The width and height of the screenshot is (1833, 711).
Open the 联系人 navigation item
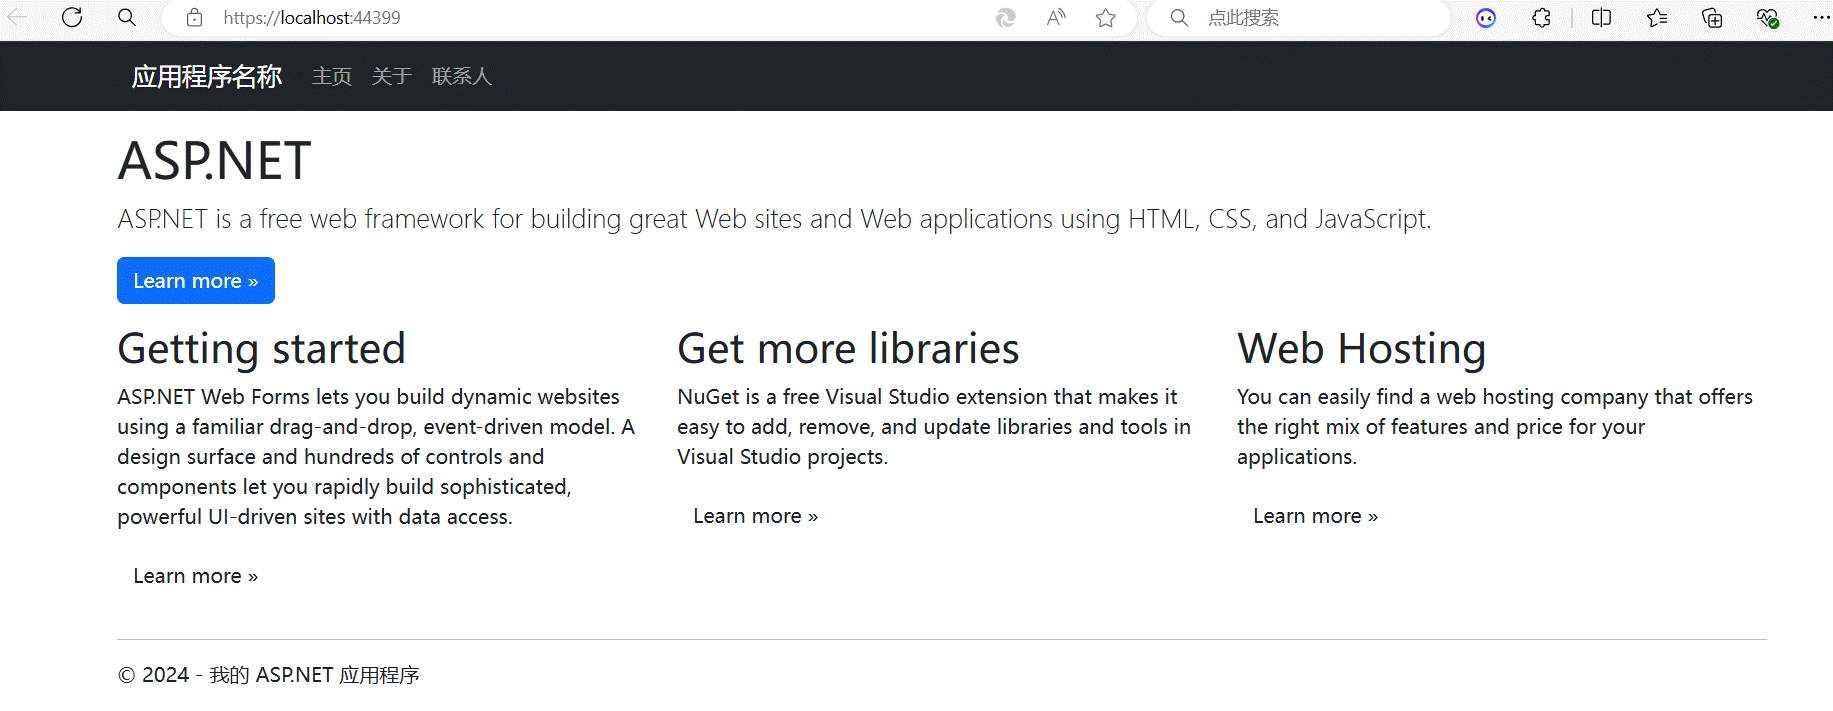click(461, 76)
